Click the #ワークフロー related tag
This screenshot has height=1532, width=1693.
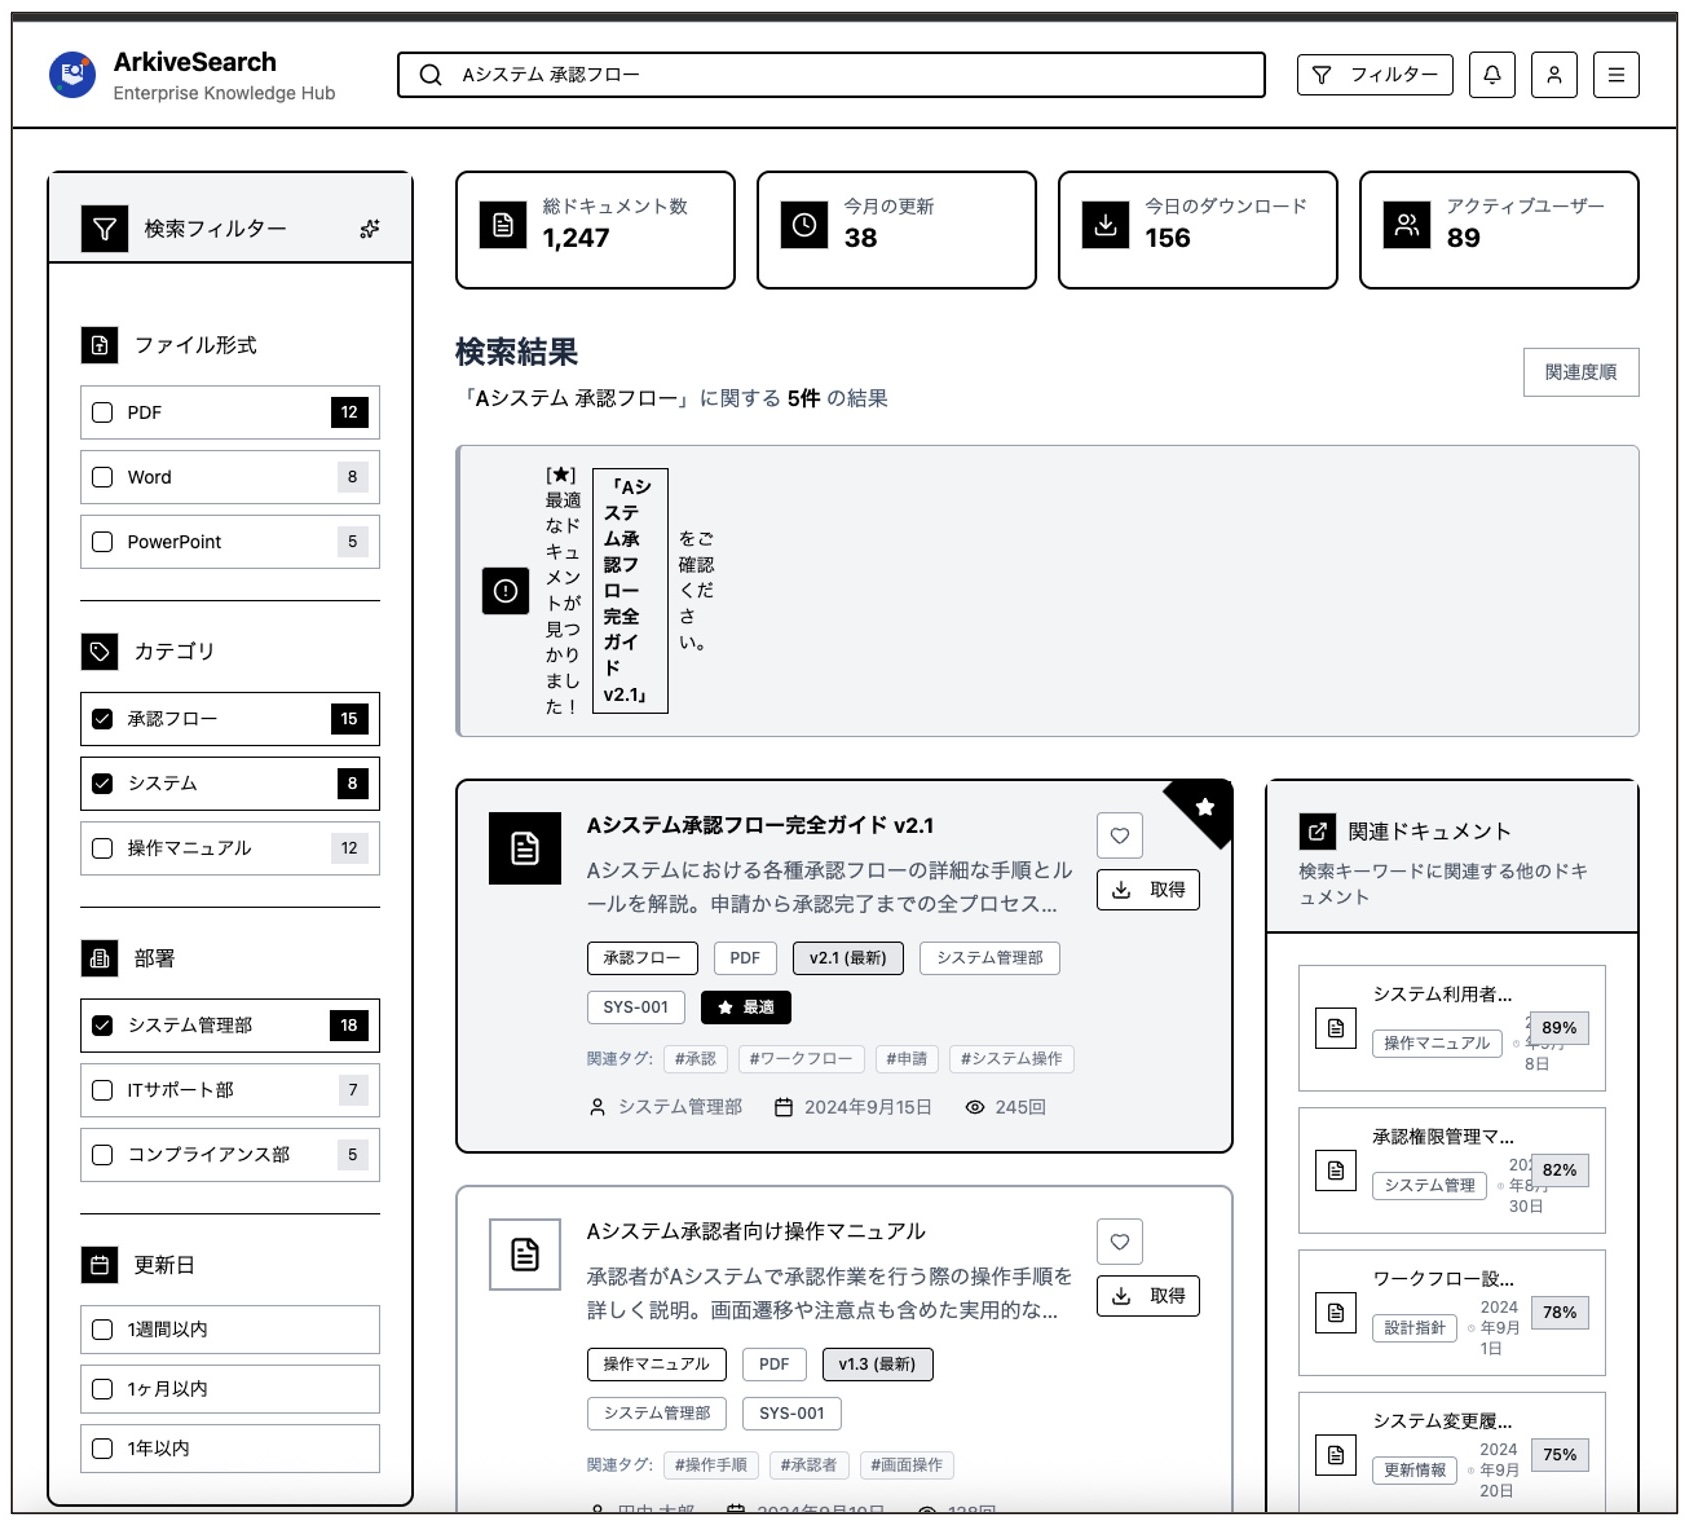coord(800,1059)
